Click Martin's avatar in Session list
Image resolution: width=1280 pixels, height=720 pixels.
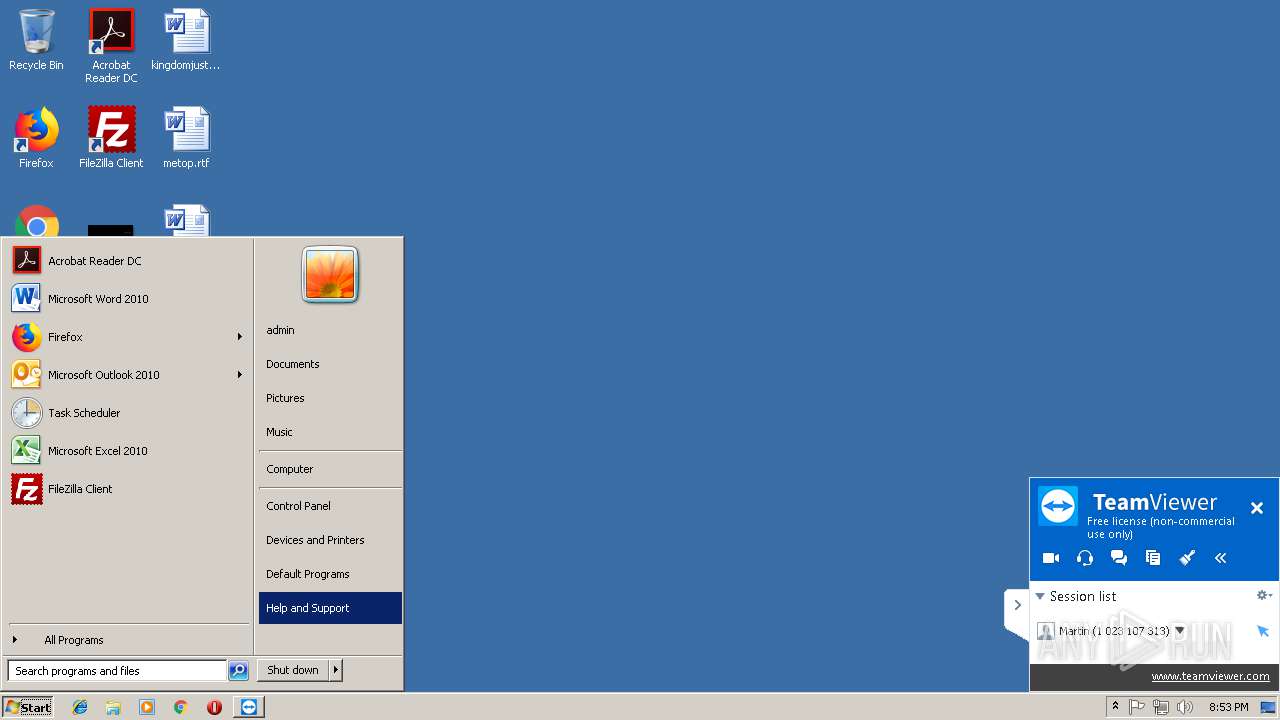tap(1046, 631)
